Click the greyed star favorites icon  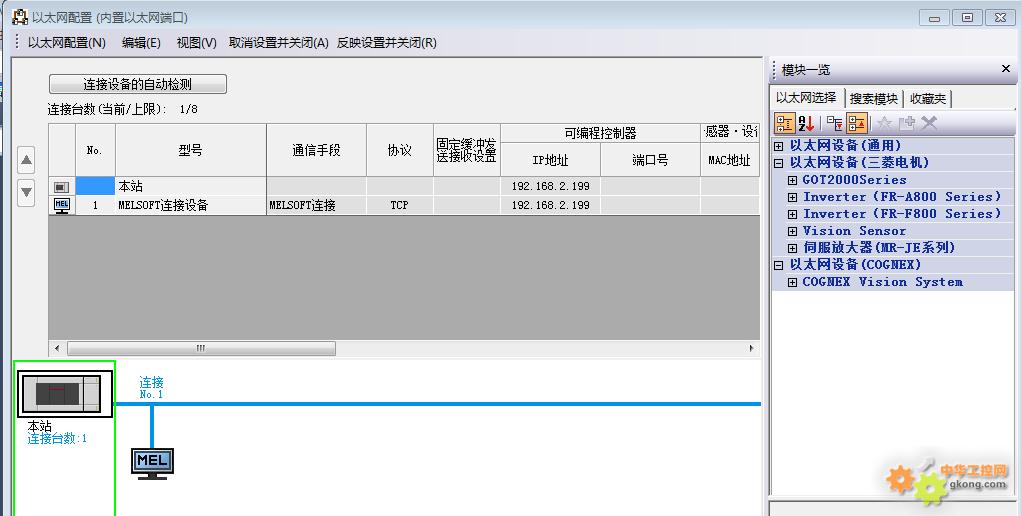(x=884, y=122)
